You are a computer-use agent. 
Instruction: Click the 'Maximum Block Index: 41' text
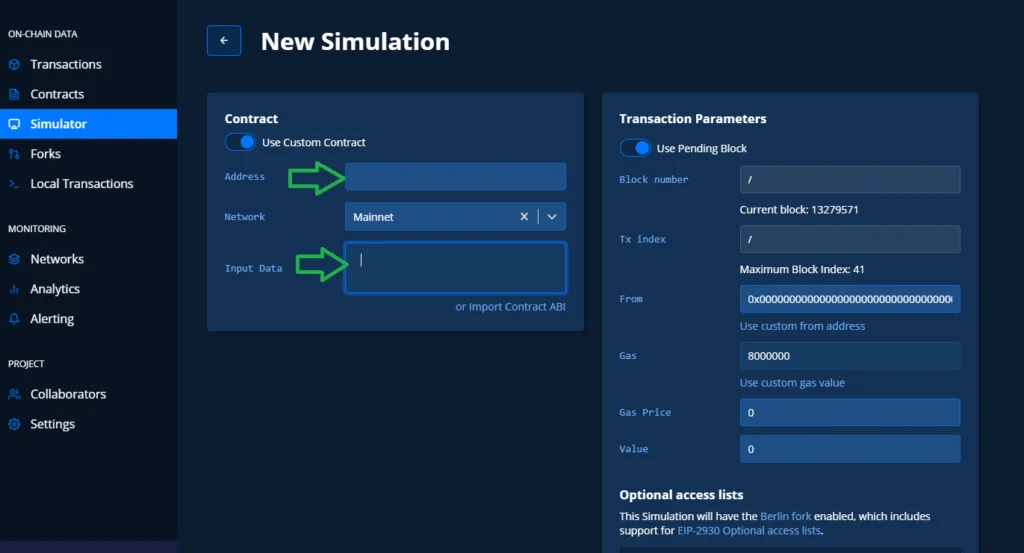coord(801,269)
